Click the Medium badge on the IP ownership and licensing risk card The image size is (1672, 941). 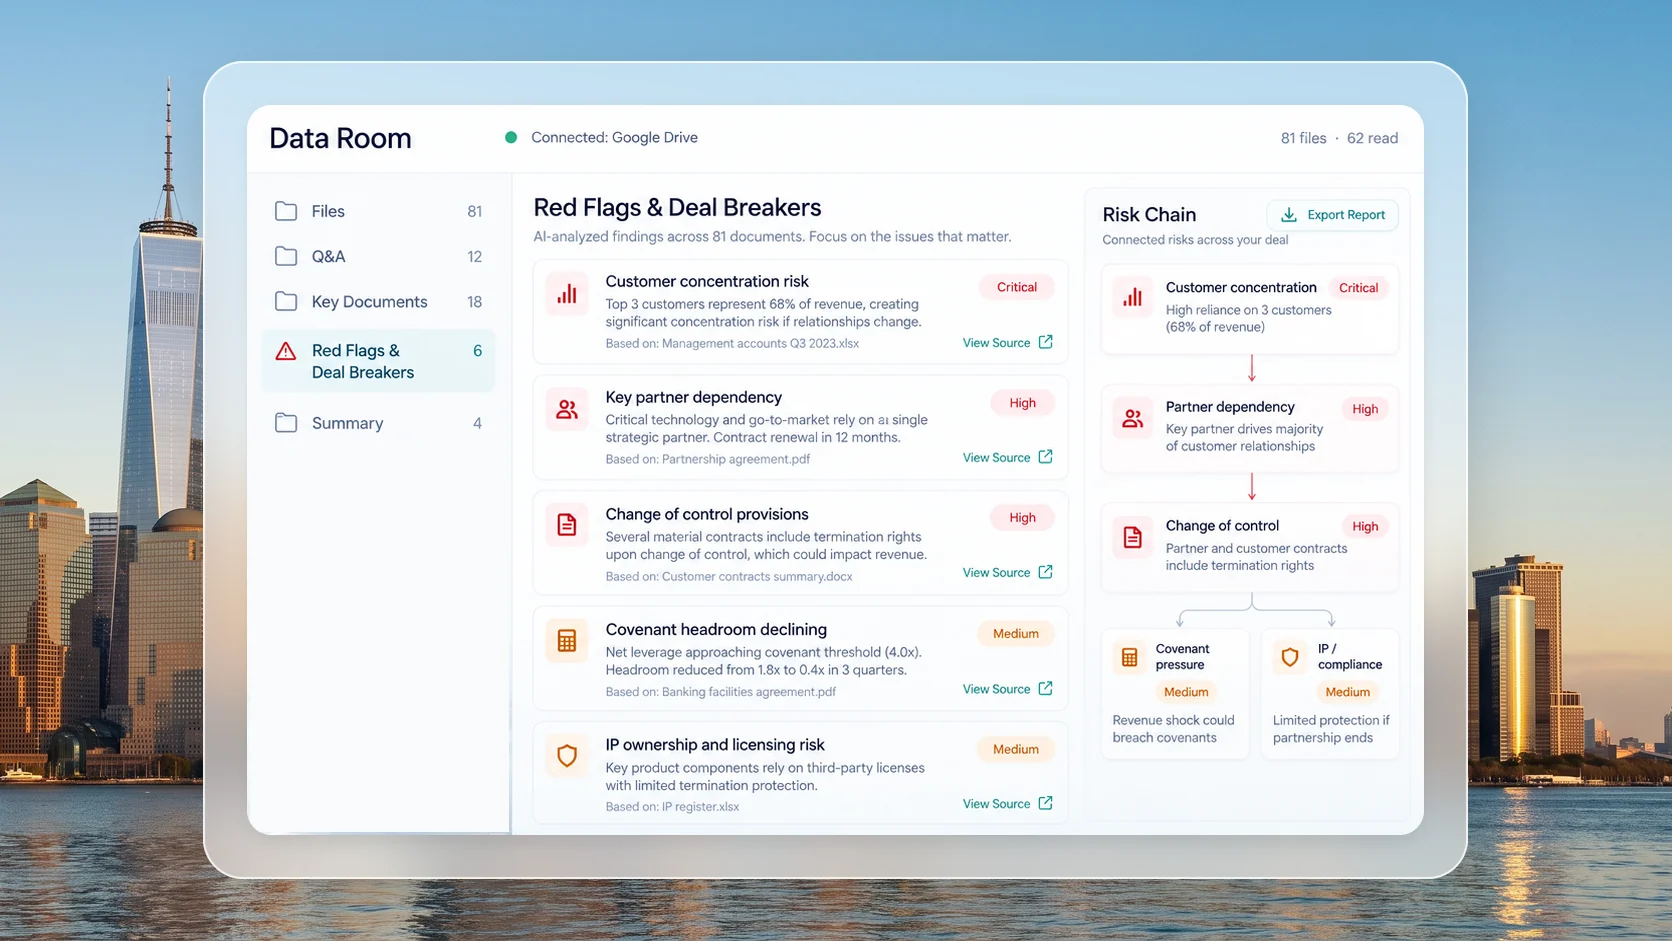pos(1016,749)
